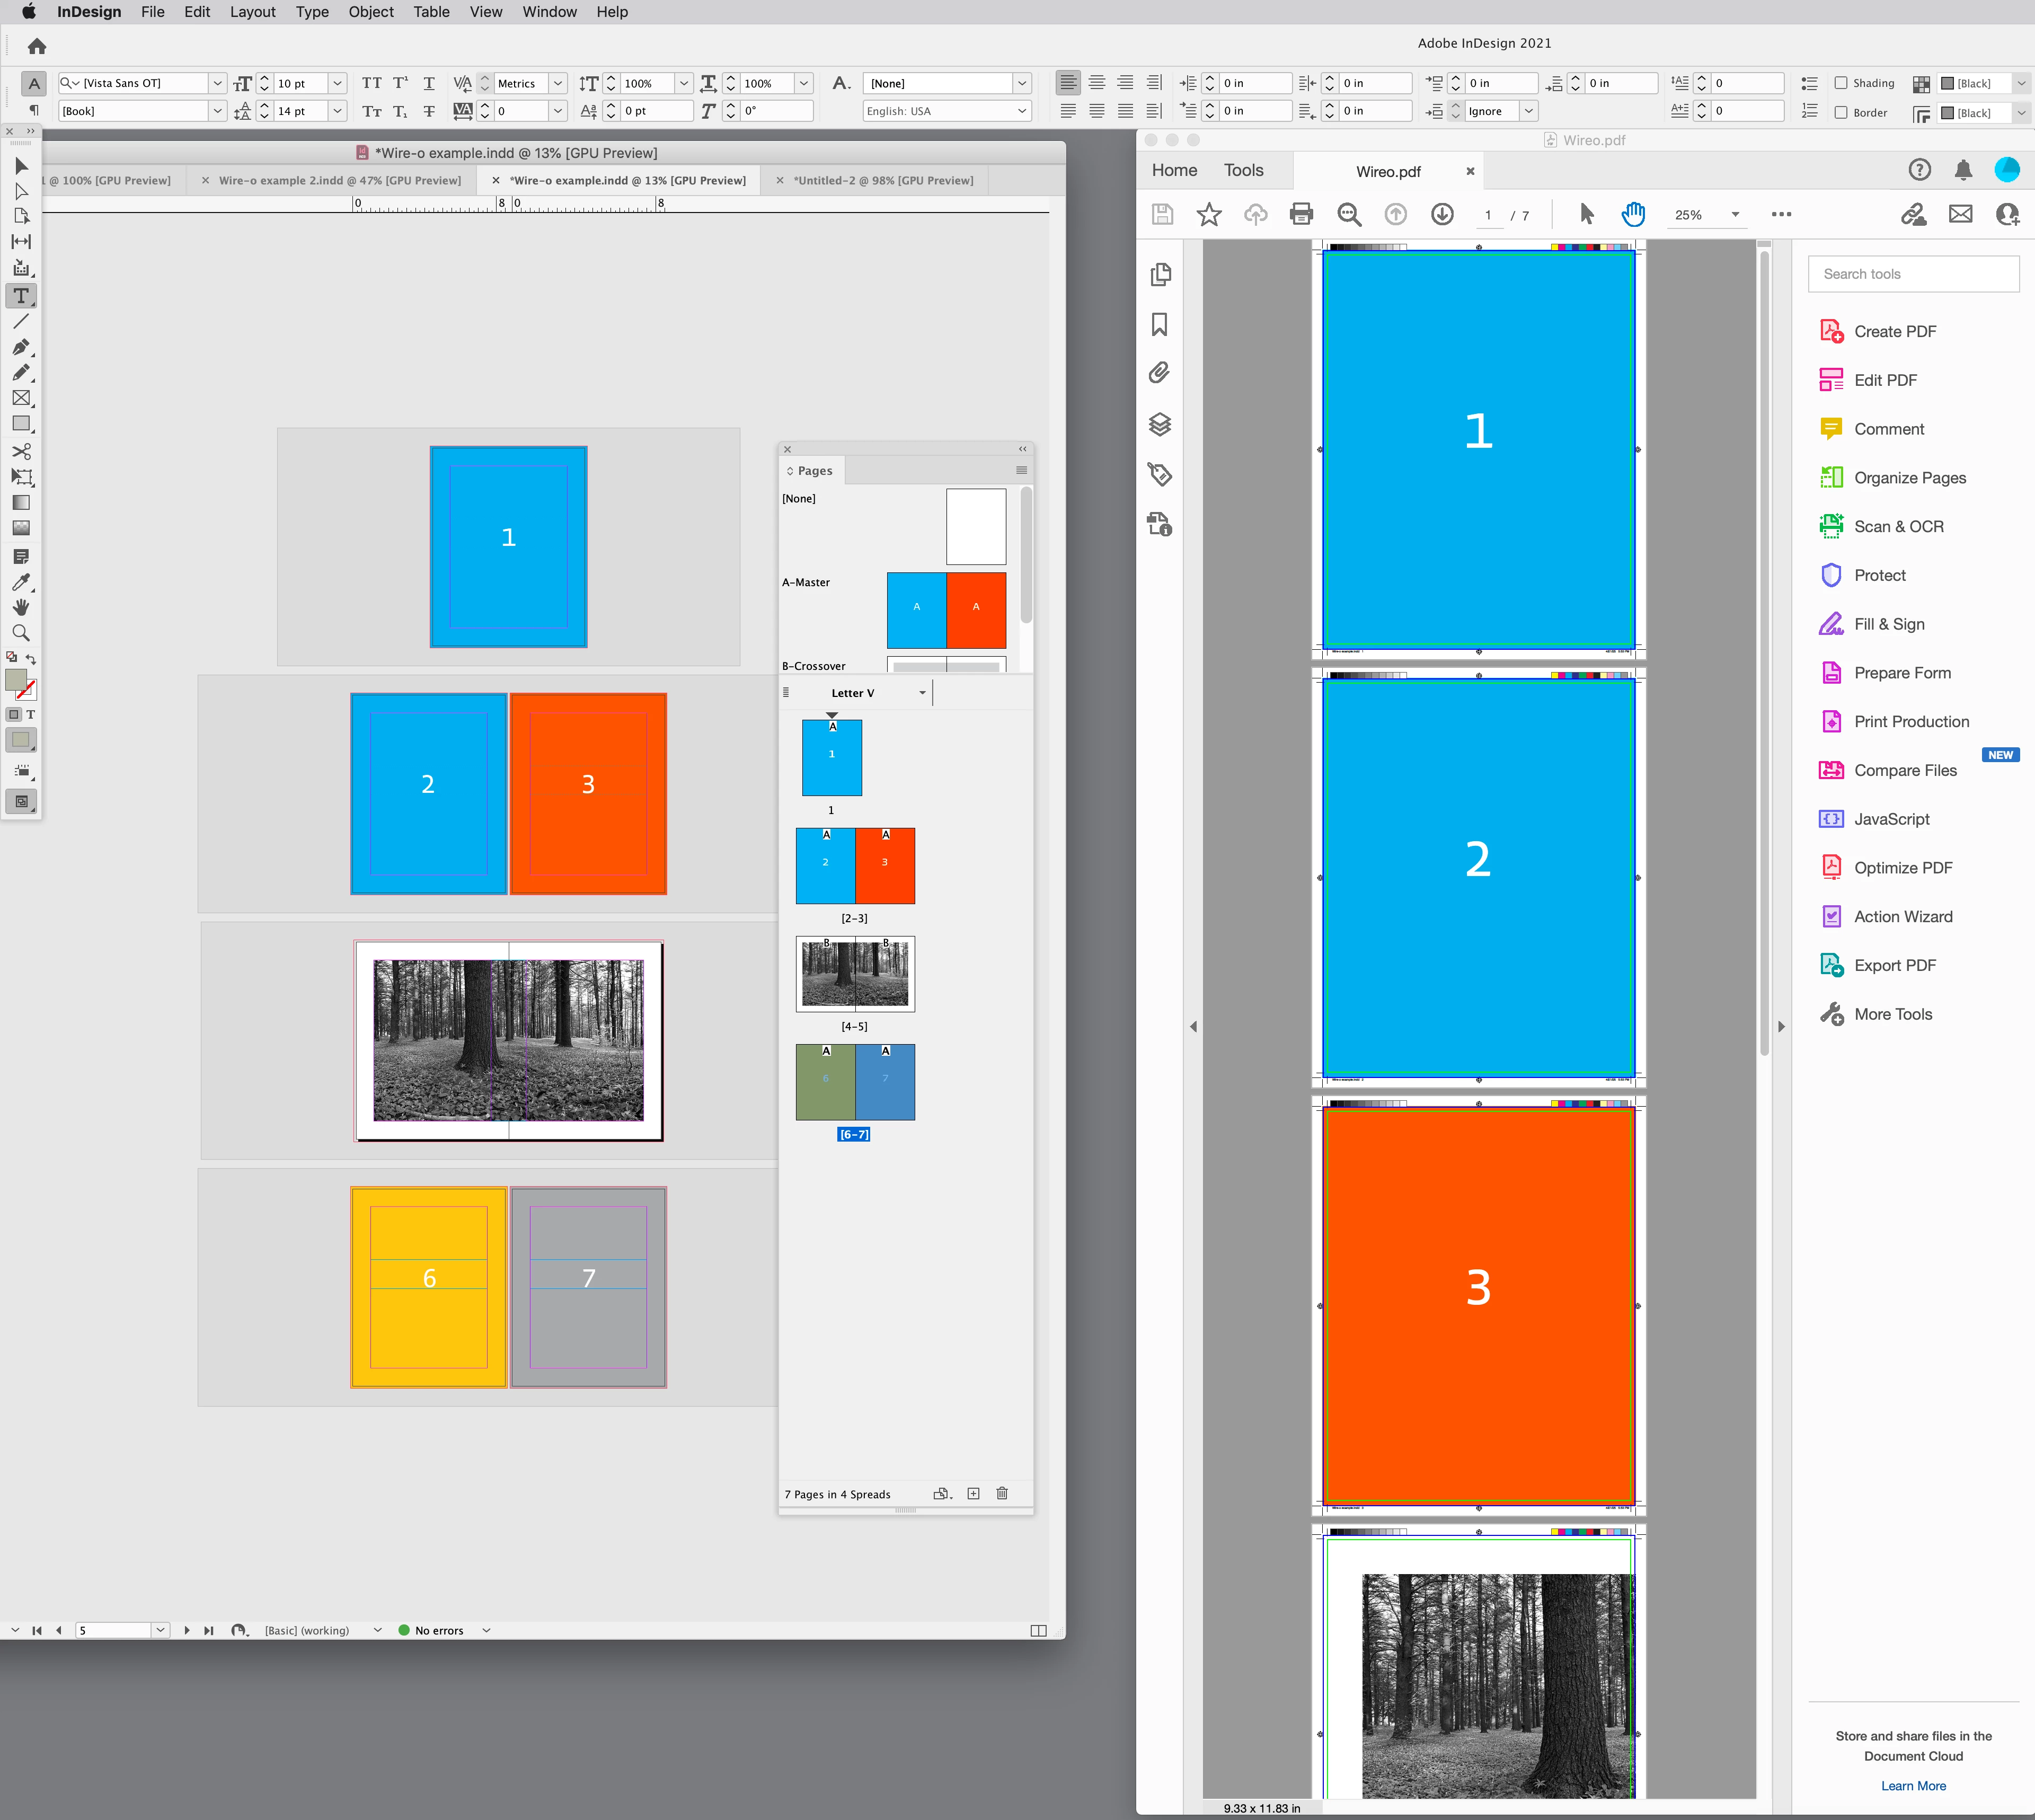Switch to Wire-o example 2.indd tab
The height and width of the screenshot is (1820, 2035).
[x=339, y=180]
